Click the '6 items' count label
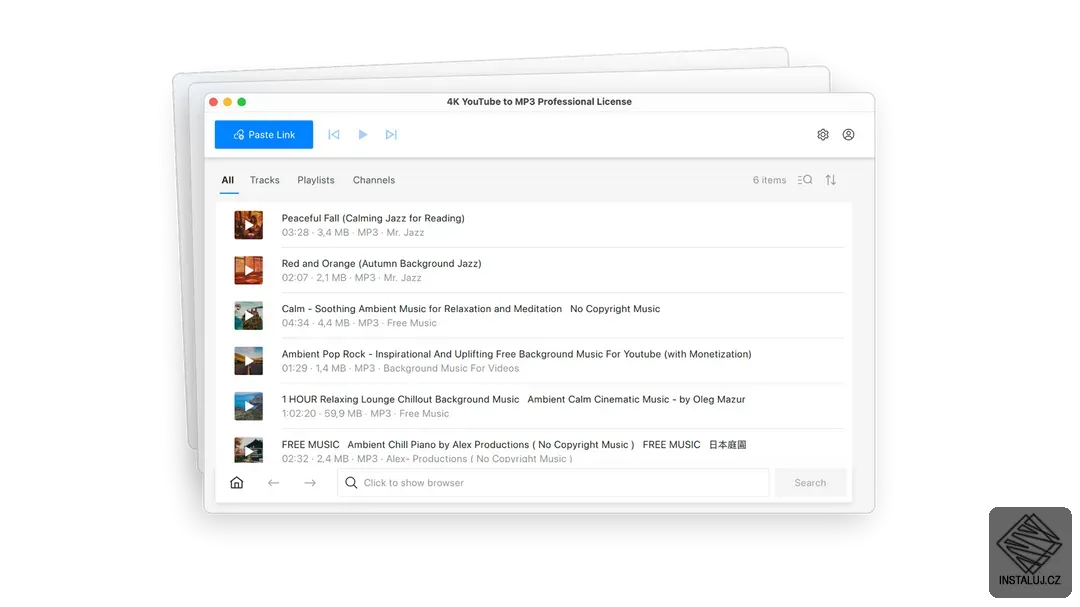The image size is (1080, 607). coord(769,180)
